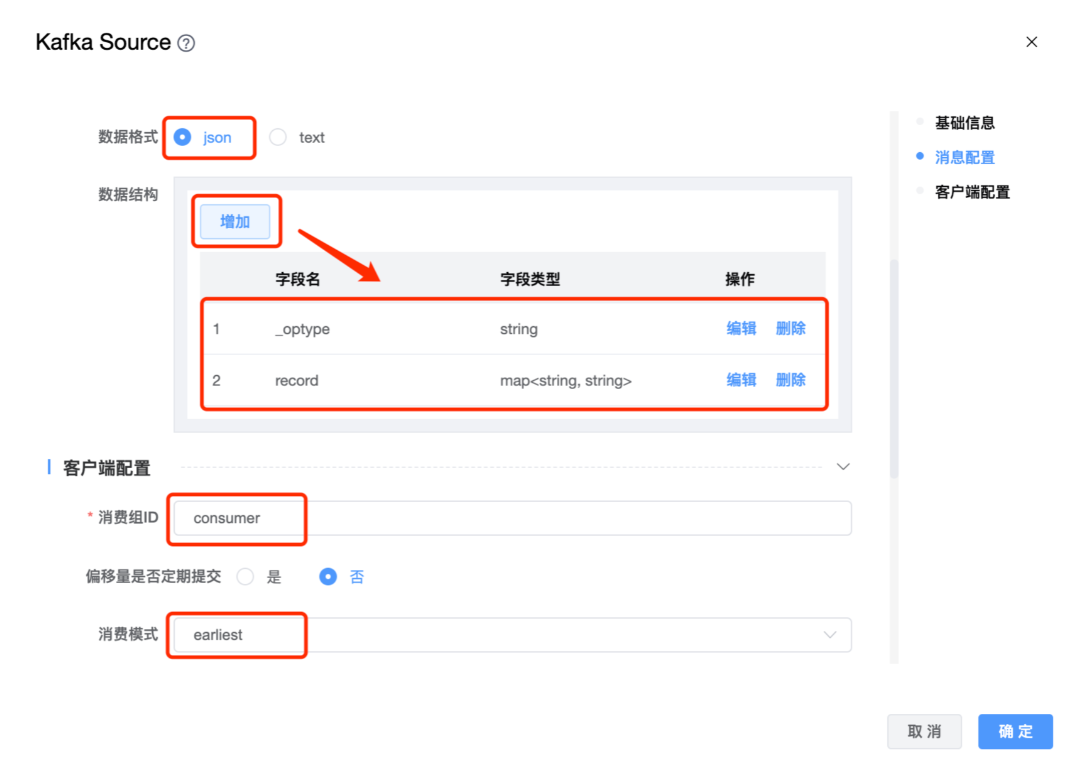Click the 消费组ID input field

click(x=512, y=518)
